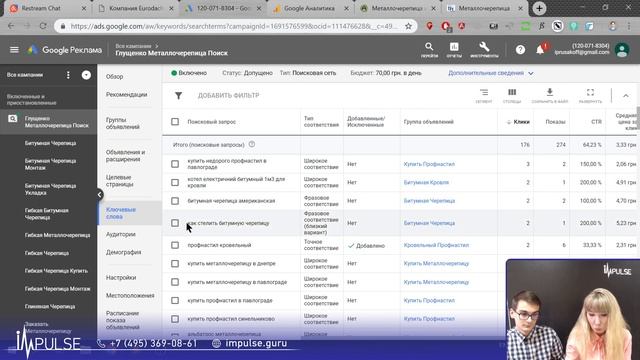Go back in browser
This screenshot has height=360, width=640.
(11, 26)
